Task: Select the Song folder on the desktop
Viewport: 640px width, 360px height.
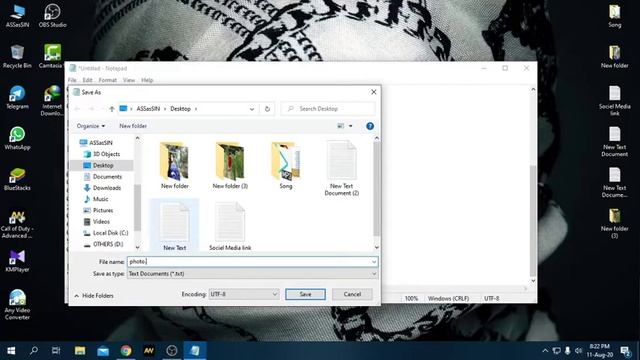Action: click(x=615, y=16)
